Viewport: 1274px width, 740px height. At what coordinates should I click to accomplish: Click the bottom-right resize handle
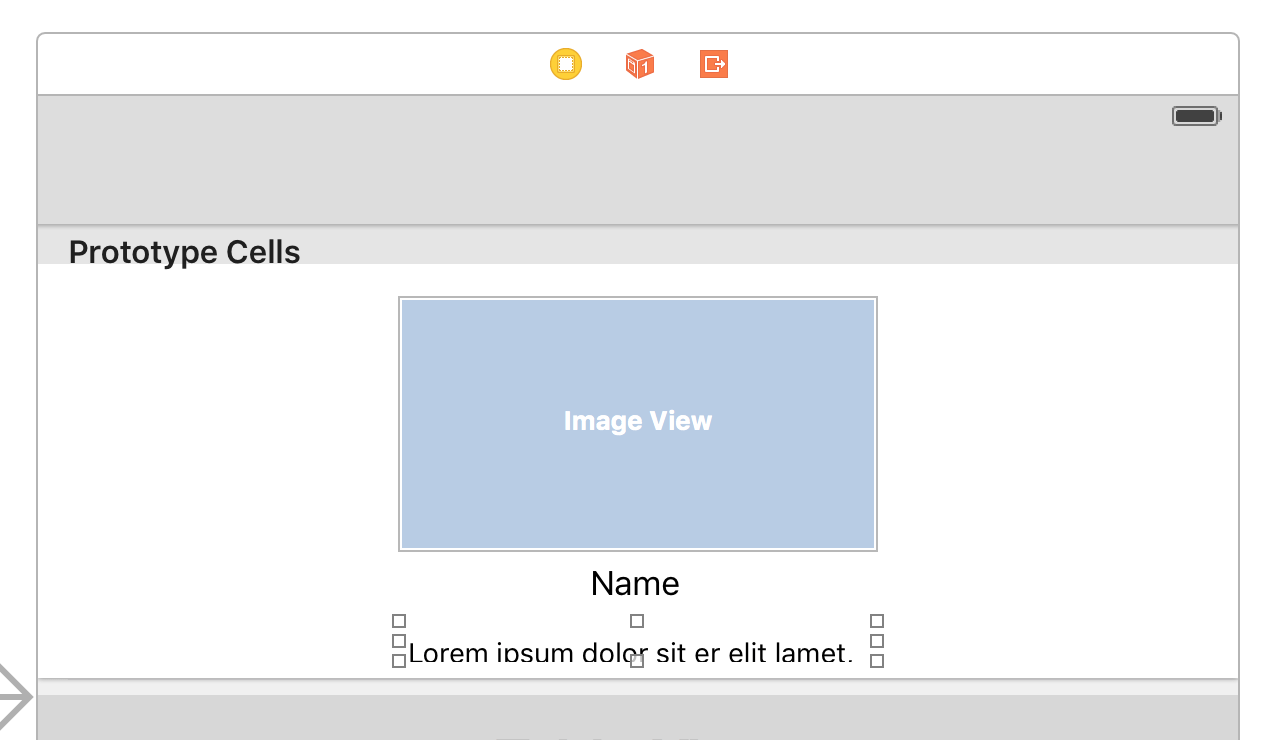(x=877, y=661)
